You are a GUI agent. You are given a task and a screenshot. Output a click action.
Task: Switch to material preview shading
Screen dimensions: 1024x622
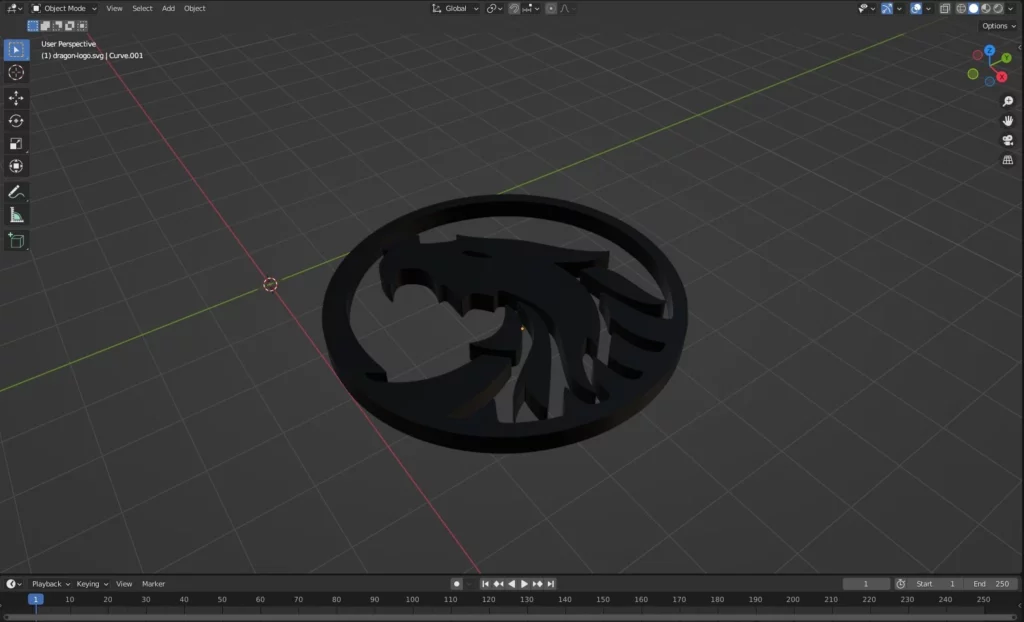[986, 8]
